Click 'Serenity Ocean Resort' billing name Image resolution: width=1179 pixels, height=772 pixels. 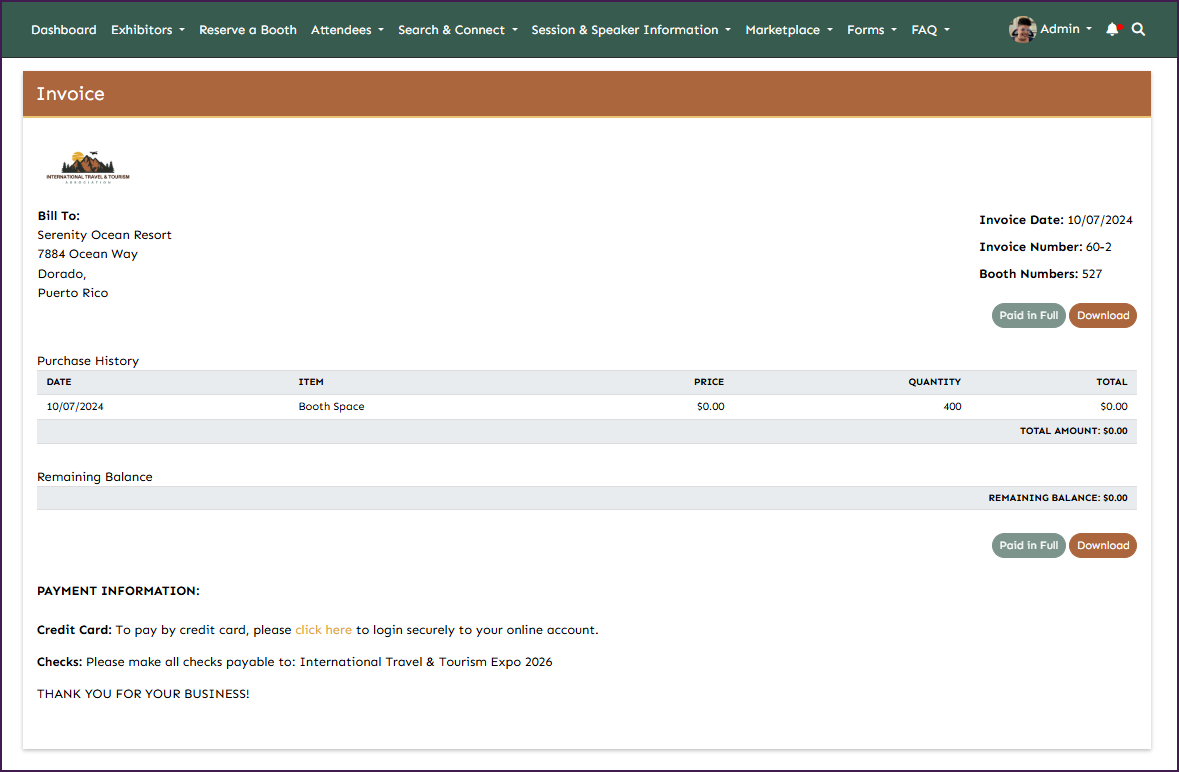[x=105, y=235]
